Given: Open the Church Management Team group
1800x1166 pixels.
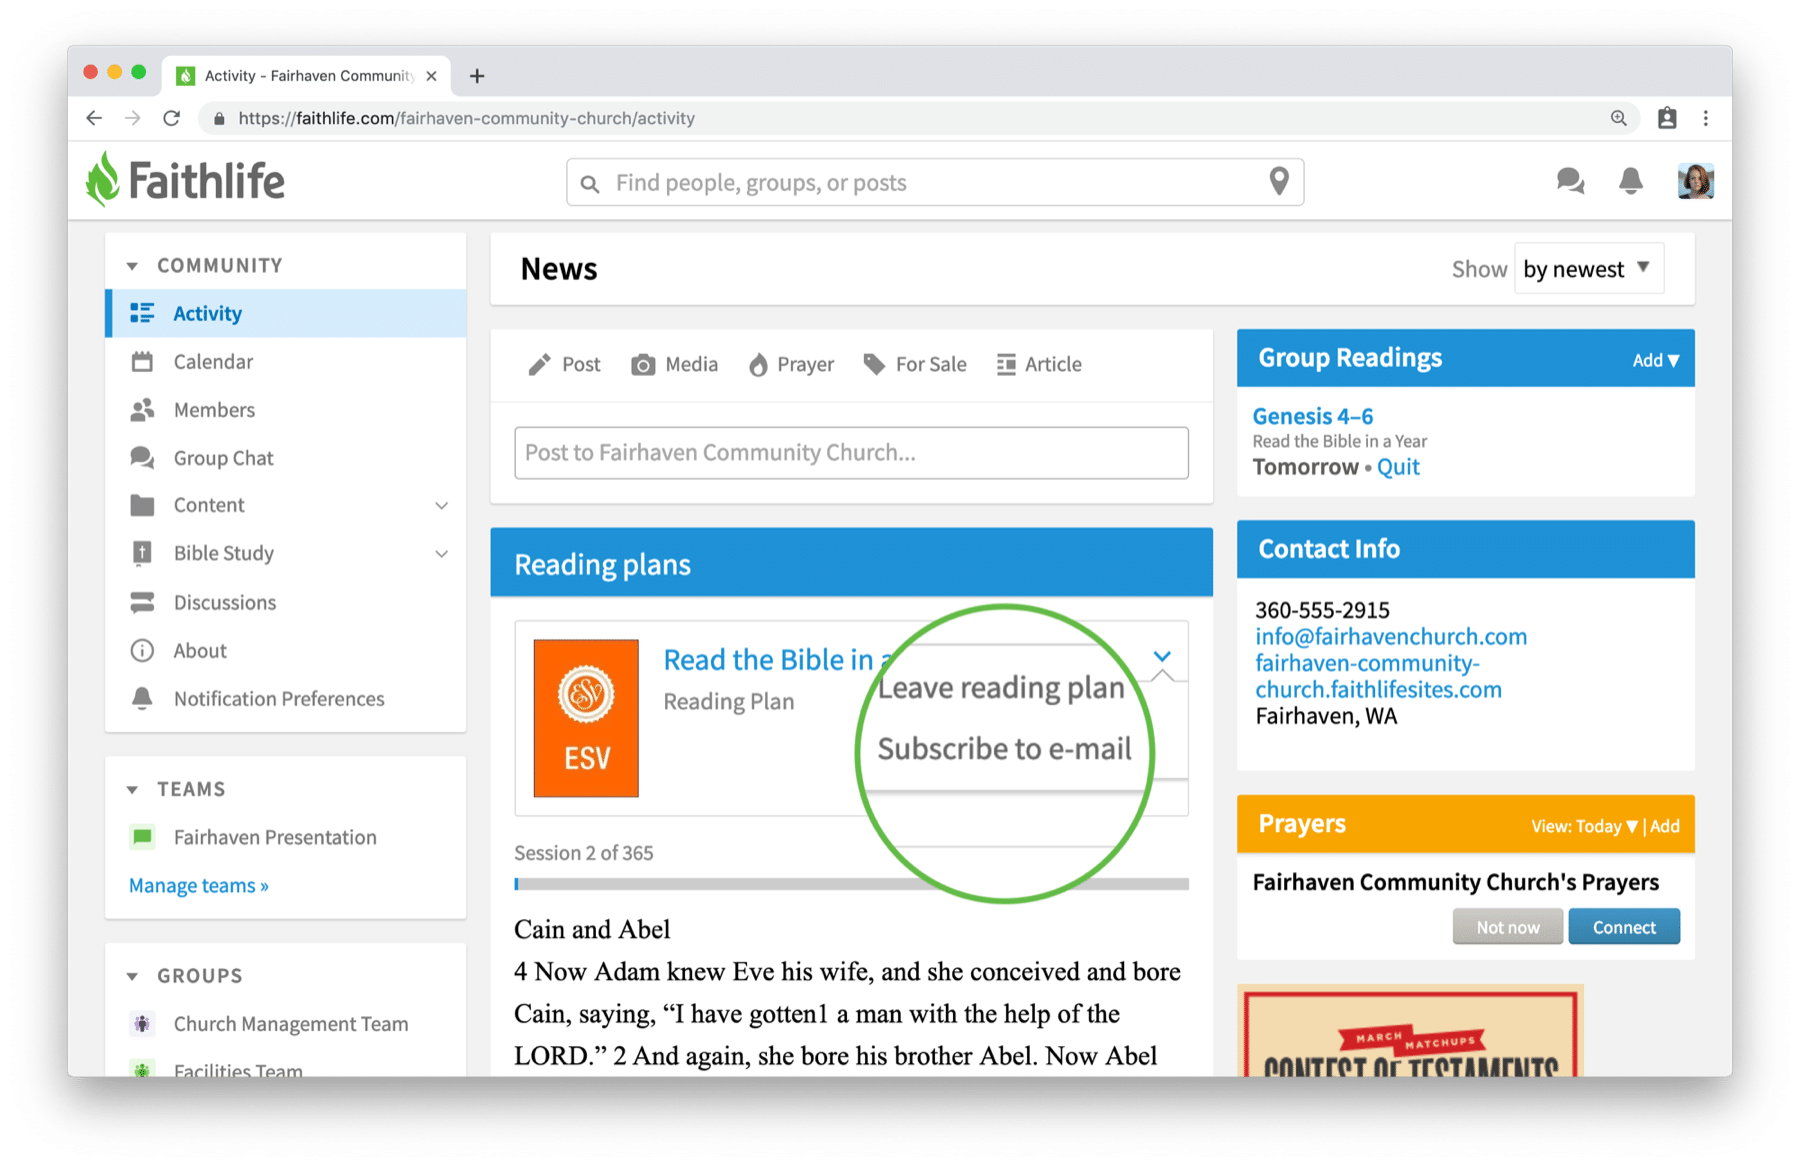Looking at the screenshot, I should coord(270,1024).
